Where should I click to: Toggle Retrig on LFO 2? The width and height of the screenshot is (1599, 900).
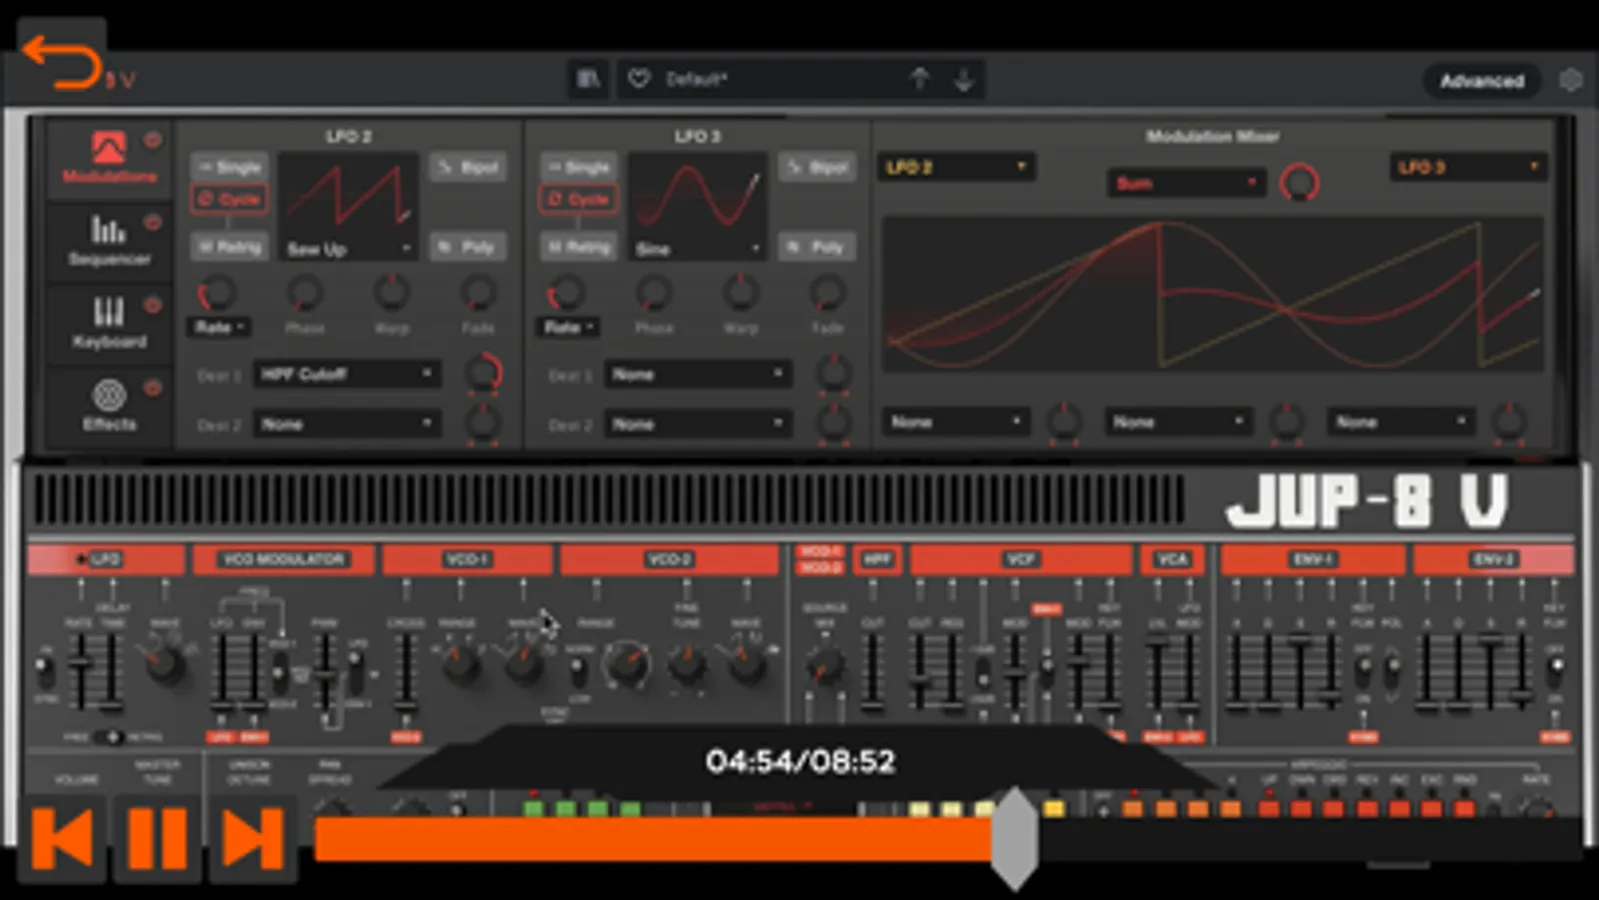pos(229,246)
